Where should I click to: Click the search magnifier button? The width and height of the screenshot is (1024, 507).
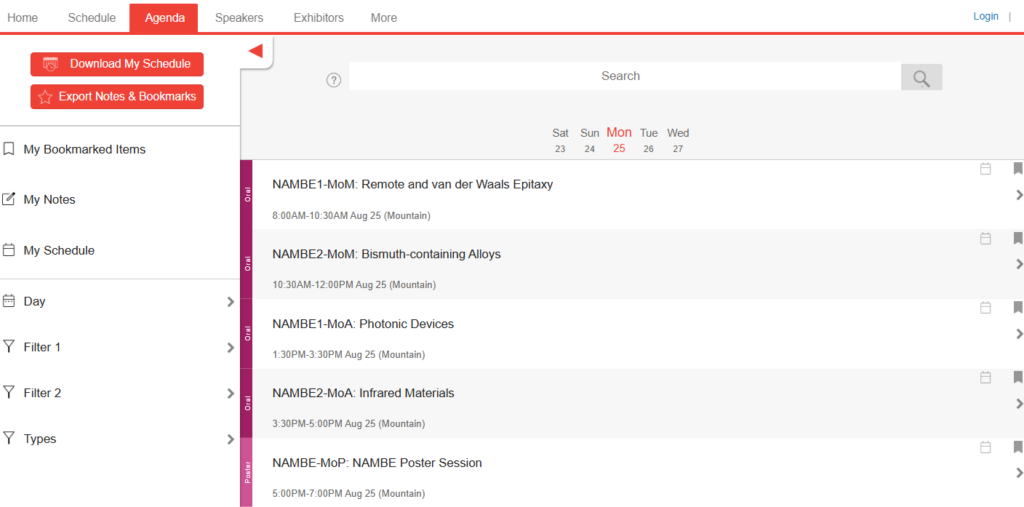click(x=921, y=77)
